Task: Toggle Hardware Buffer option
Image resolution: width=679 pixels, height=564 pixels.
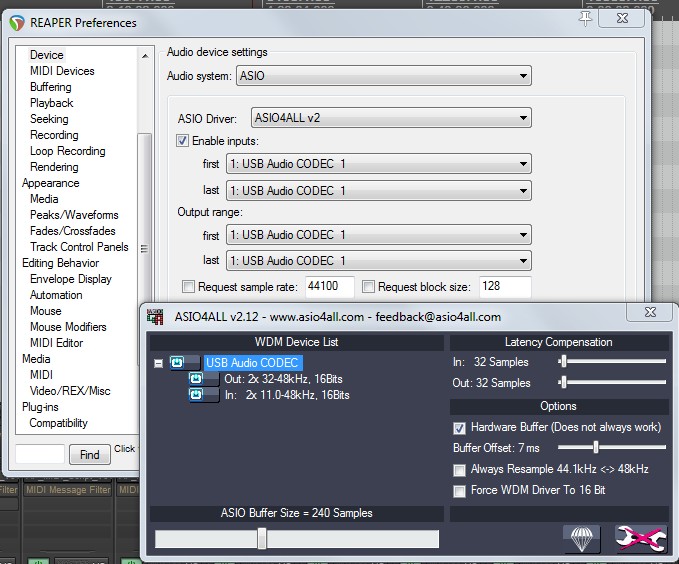Action: coord(459,428)
